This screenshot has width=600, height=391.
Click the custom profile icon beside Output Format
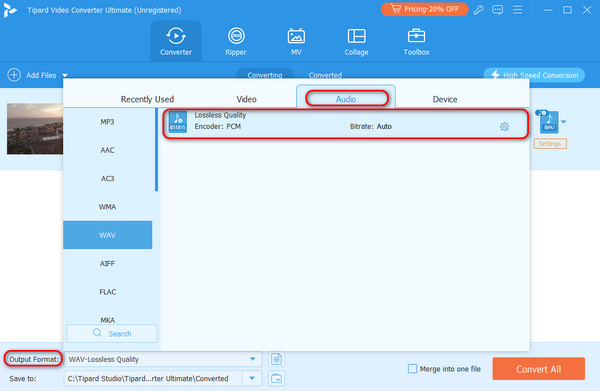pos(276,359)
